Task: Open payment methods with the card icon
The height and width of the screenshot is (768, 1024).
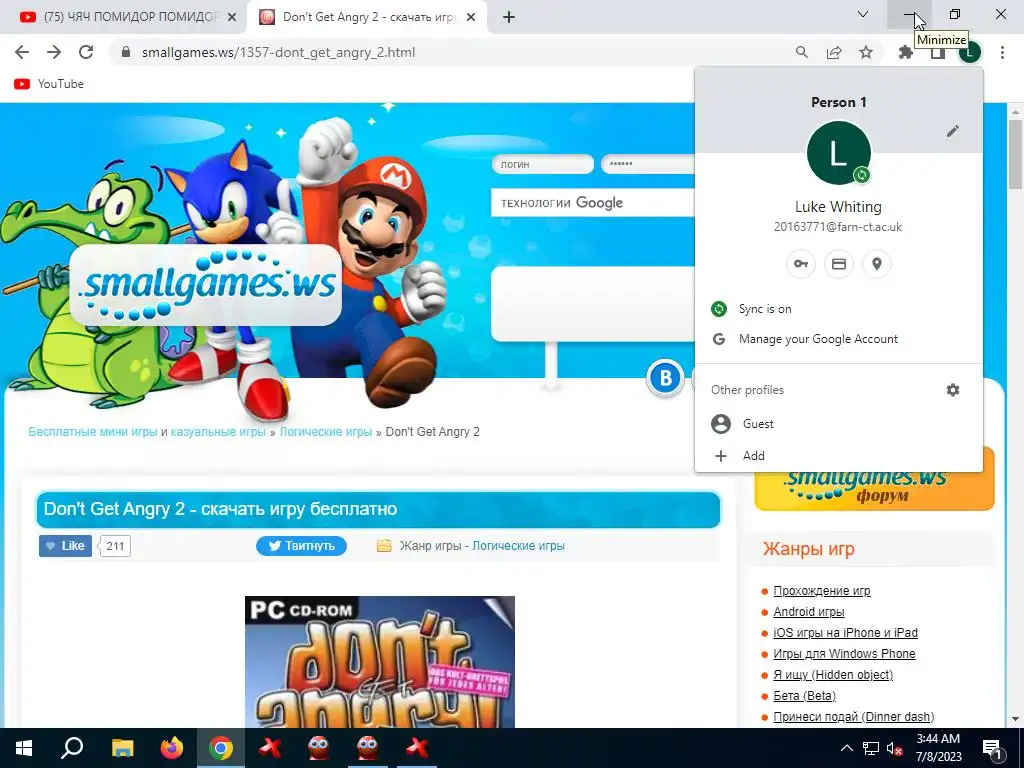Action: click(839, 264)
